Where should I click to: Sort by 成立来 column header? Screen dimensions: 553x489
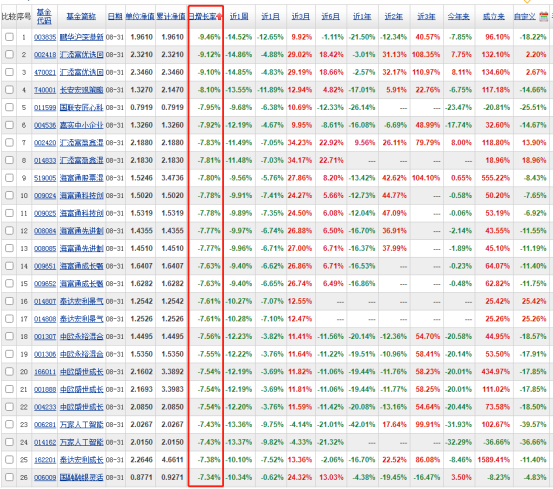494,16
